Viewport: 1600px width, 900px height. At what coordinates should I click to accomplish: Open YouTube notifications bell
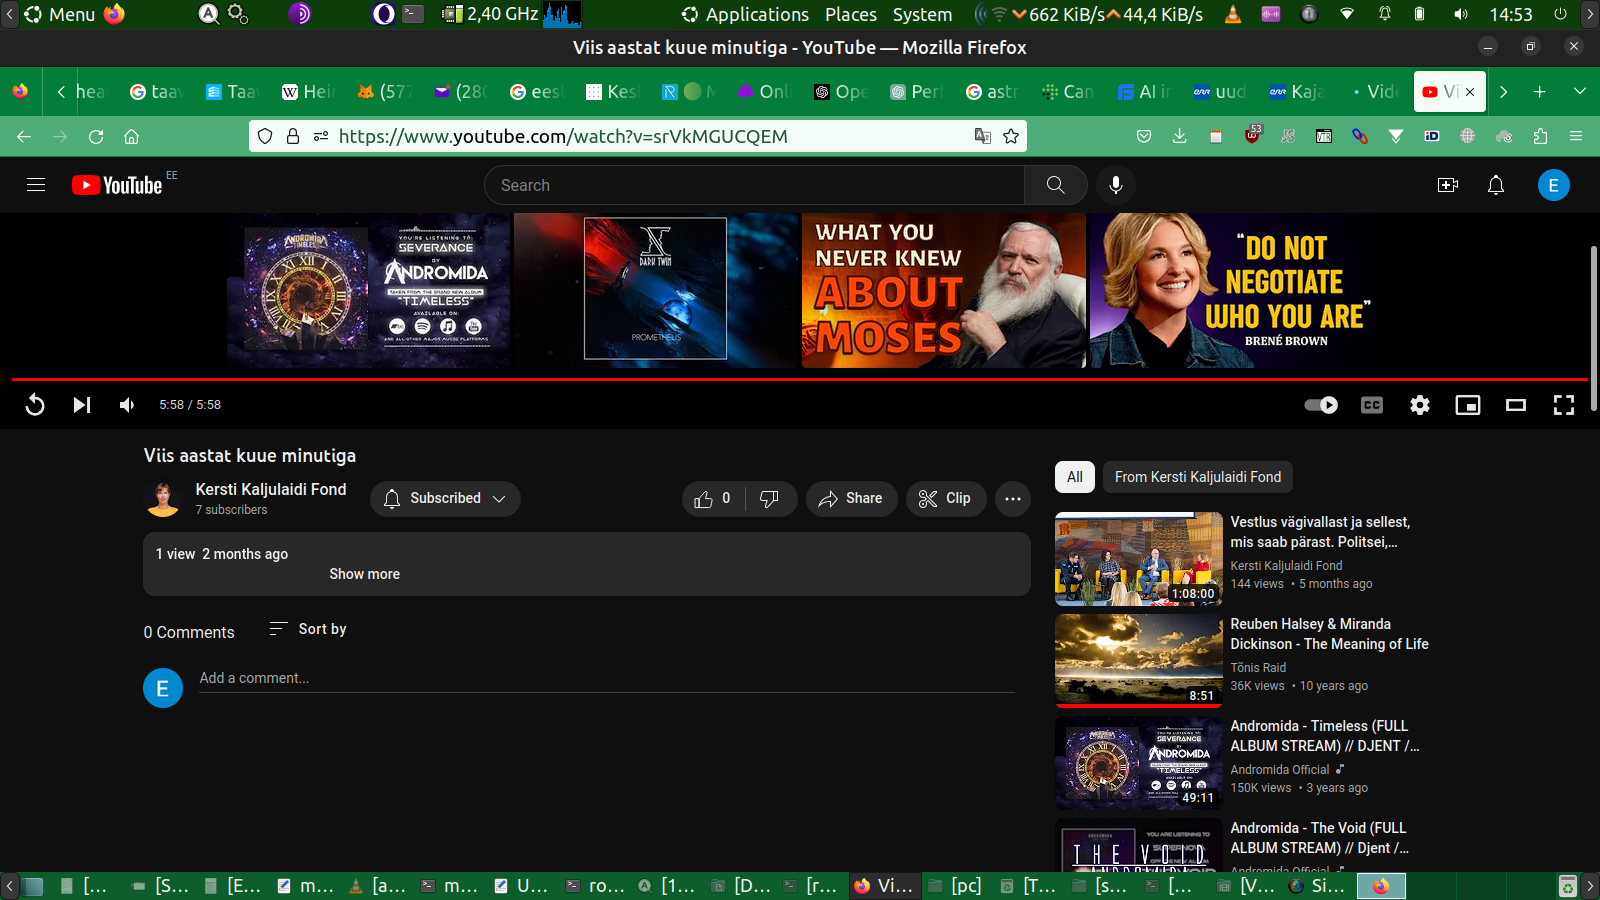click(x=1495, y=185)
